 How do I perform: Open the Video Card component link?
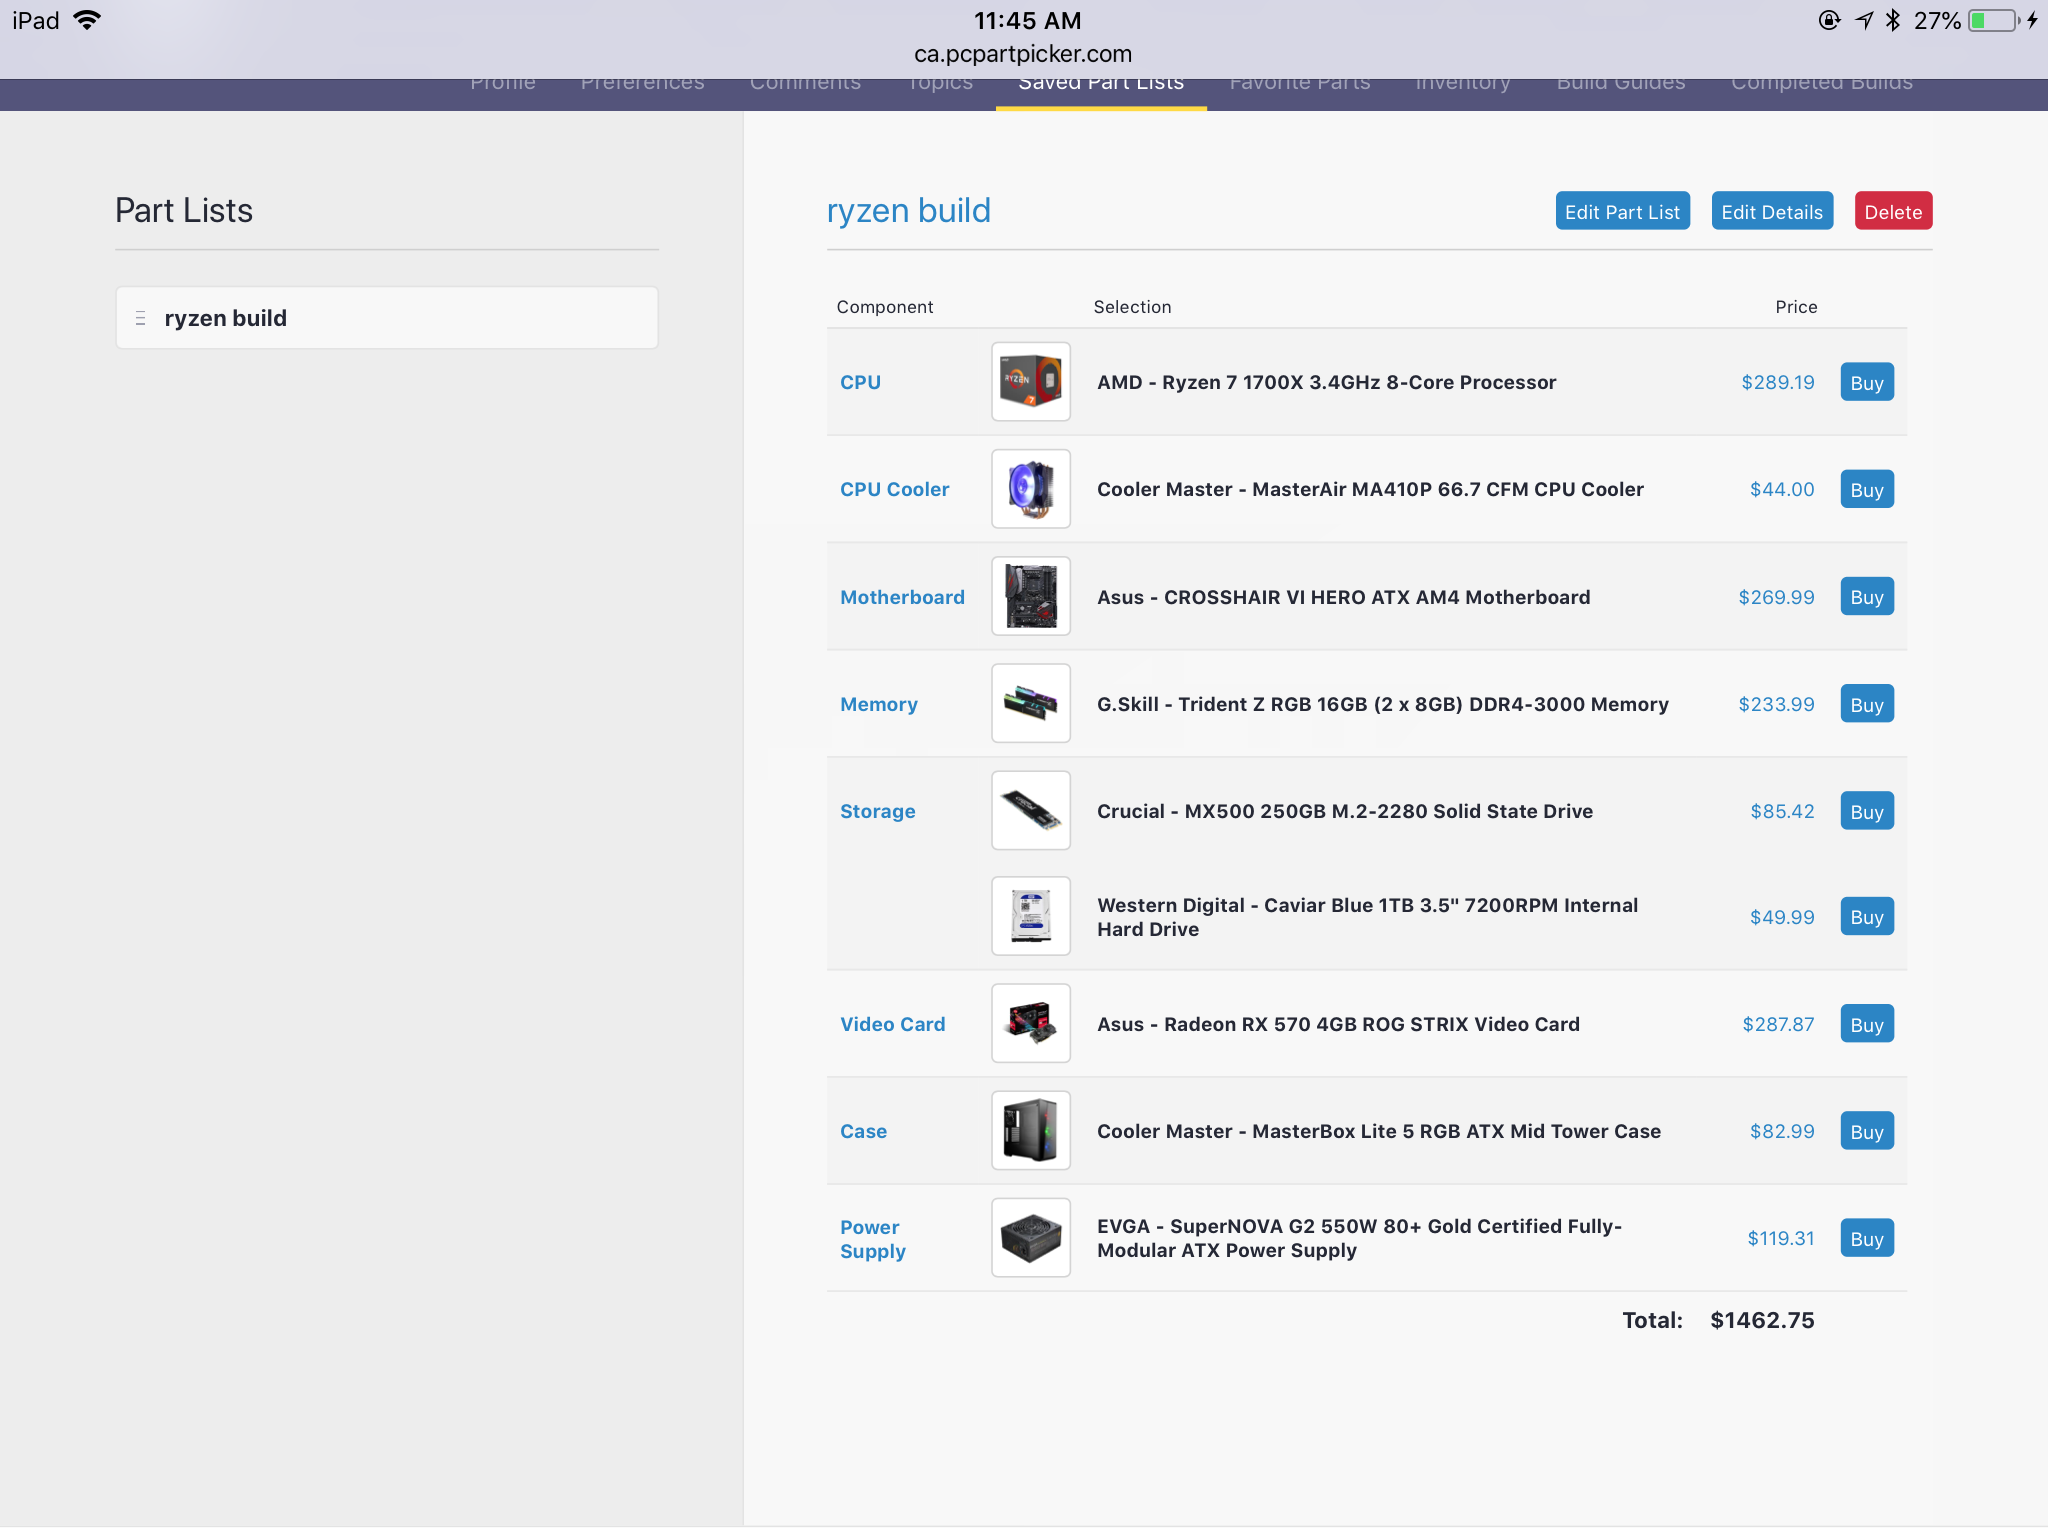tap(892, 1024)
